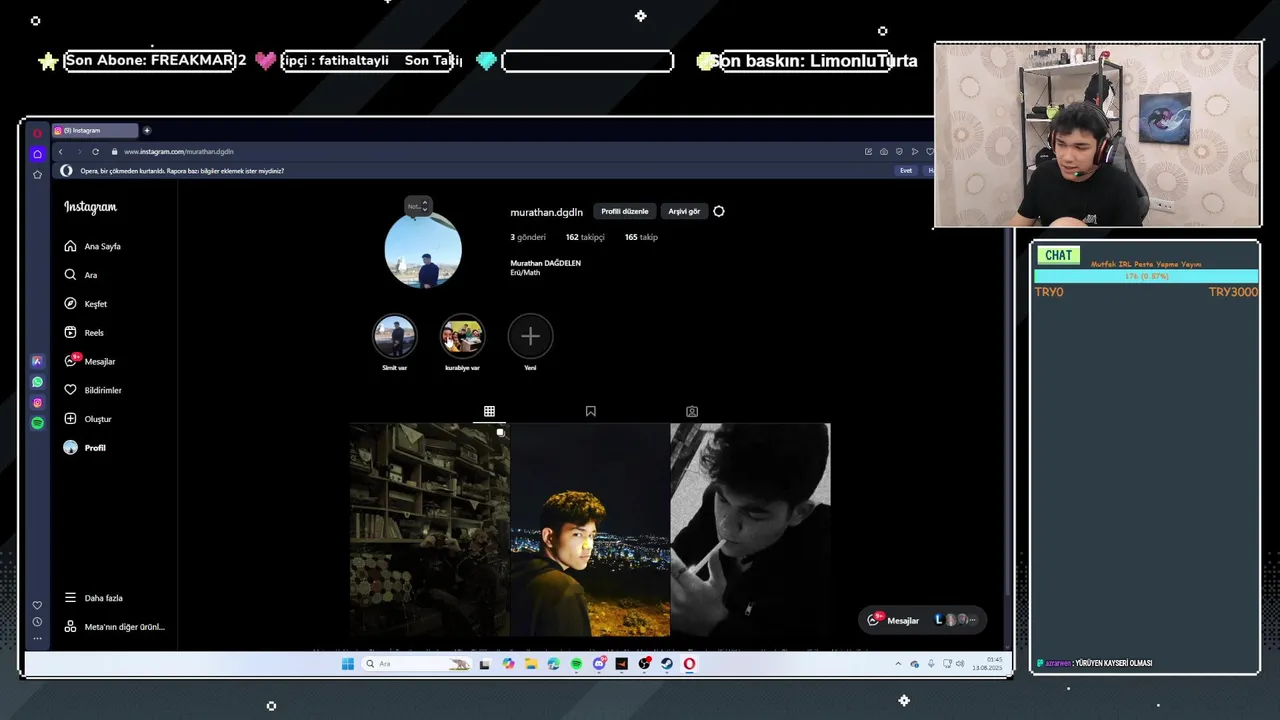Open the Opera sidebar history clock
The image size is (1280, 720).
click(x=37, y=622)
